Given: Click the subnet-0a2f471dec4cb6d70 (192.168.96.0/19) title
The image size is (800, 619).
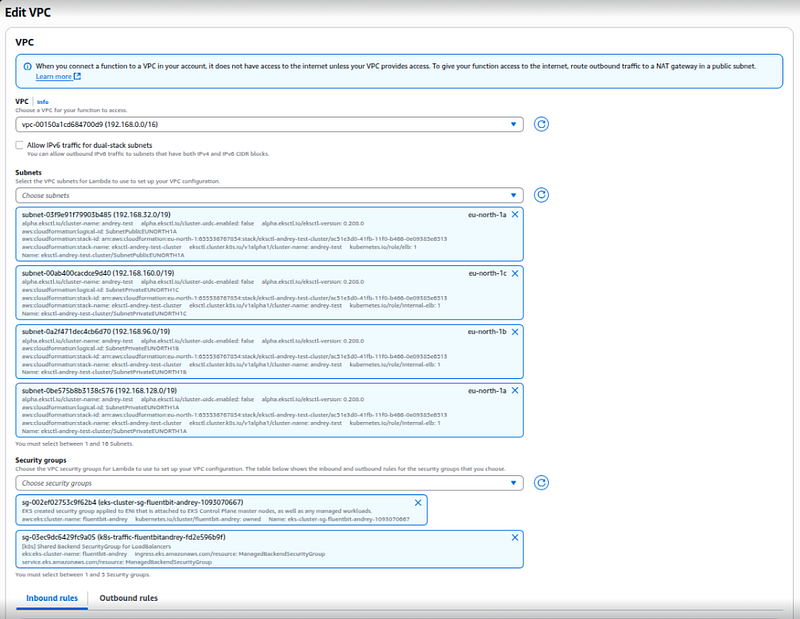Looking at the screenshot, I should tap(96, 332).
